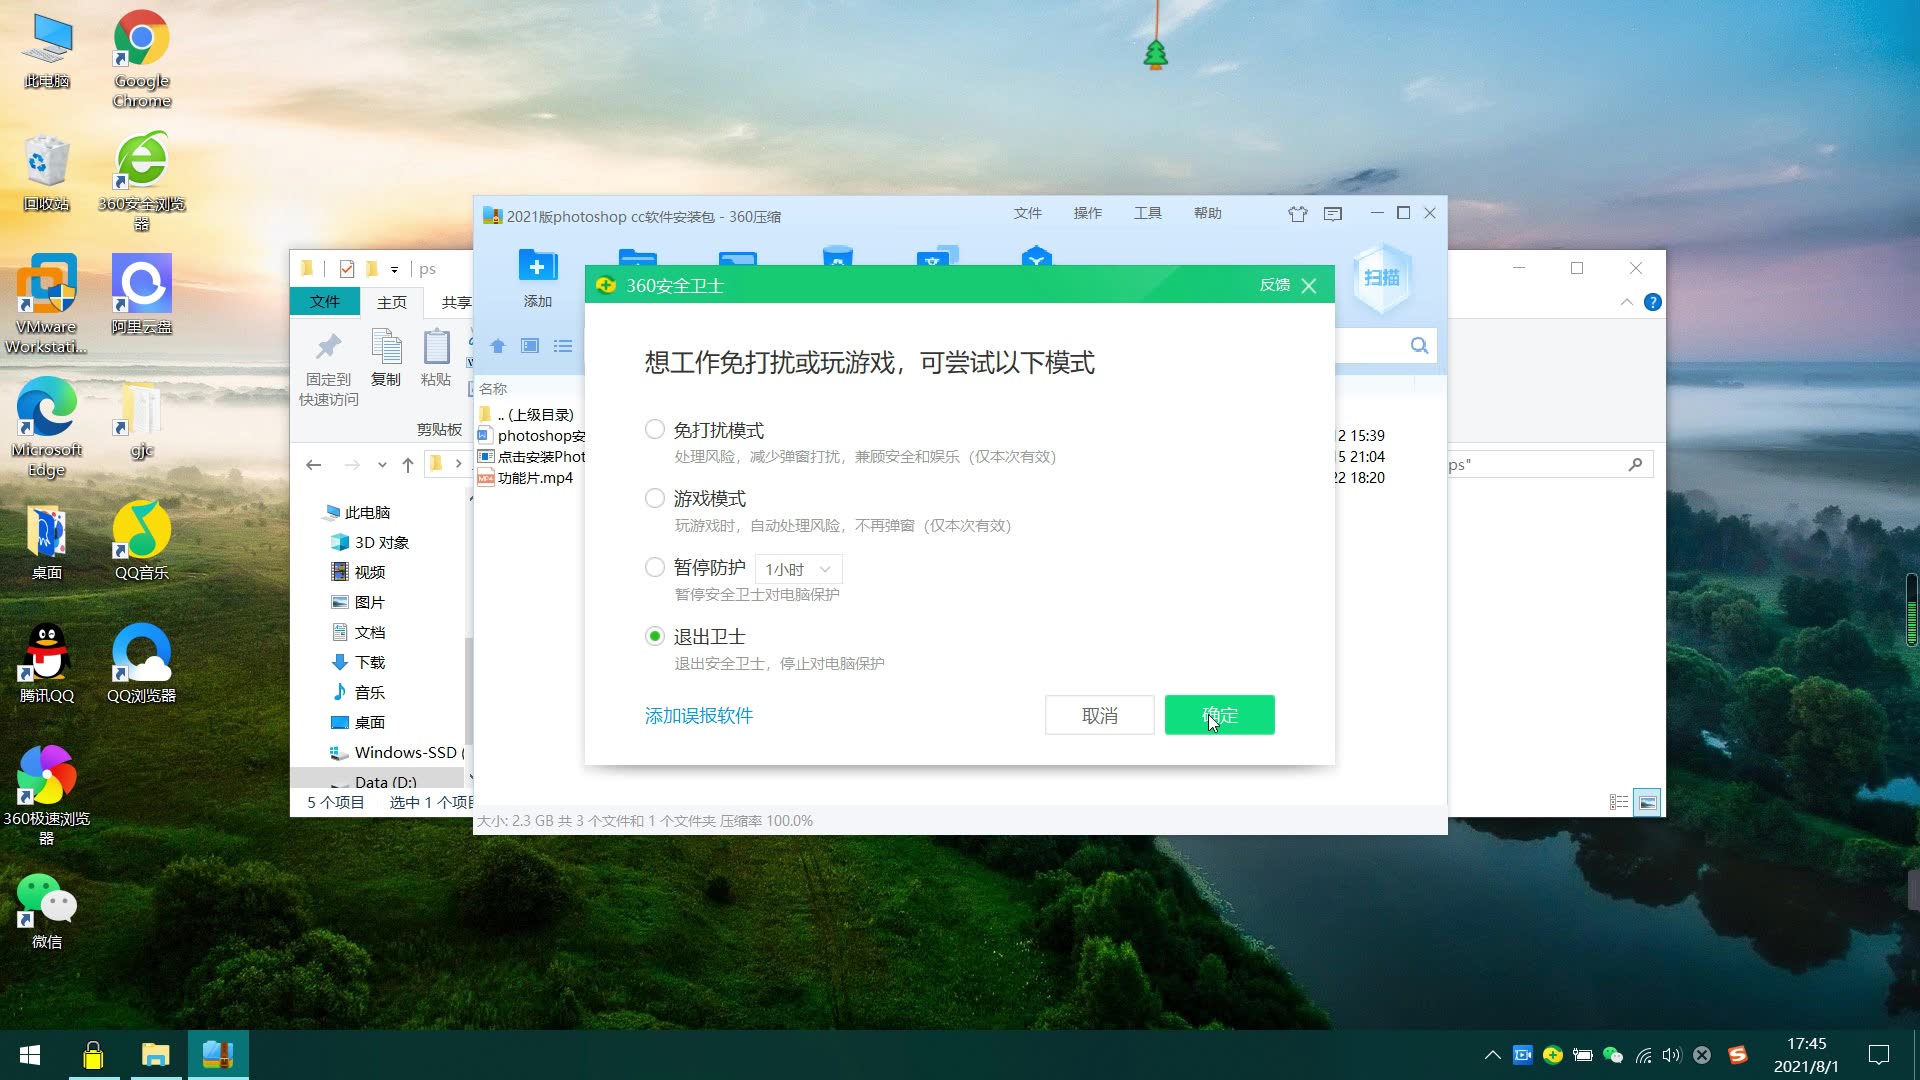Select the 游戏模式 radio option
1920x1080 pixels.
click(655, 498)
